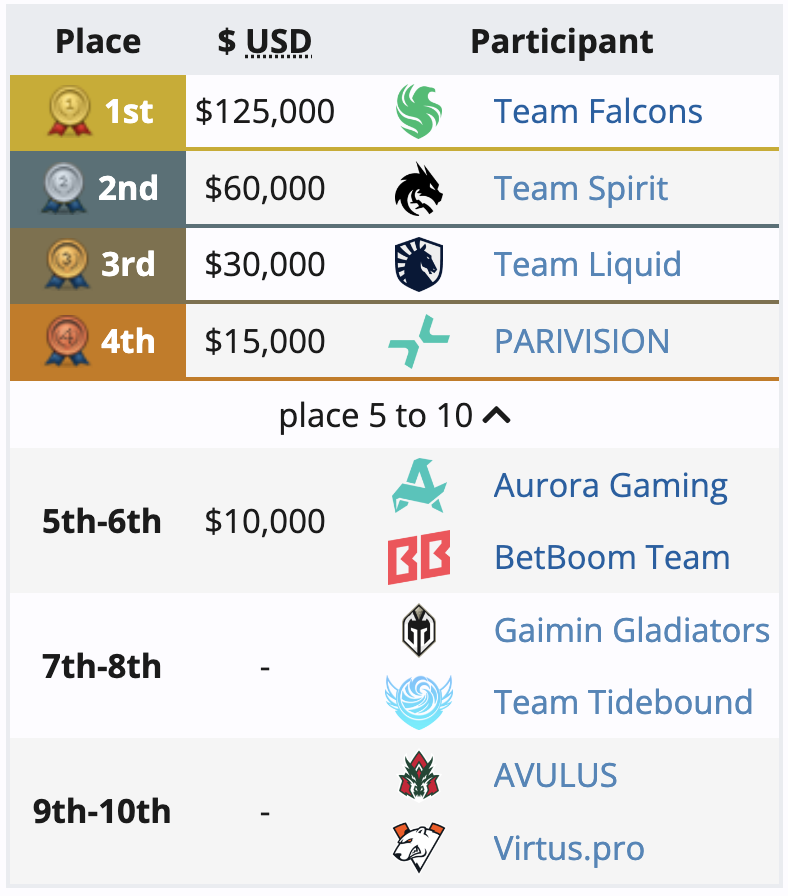
Task: Click the Gaimin Gladiators helmet logo
Action: click(419, 630)
